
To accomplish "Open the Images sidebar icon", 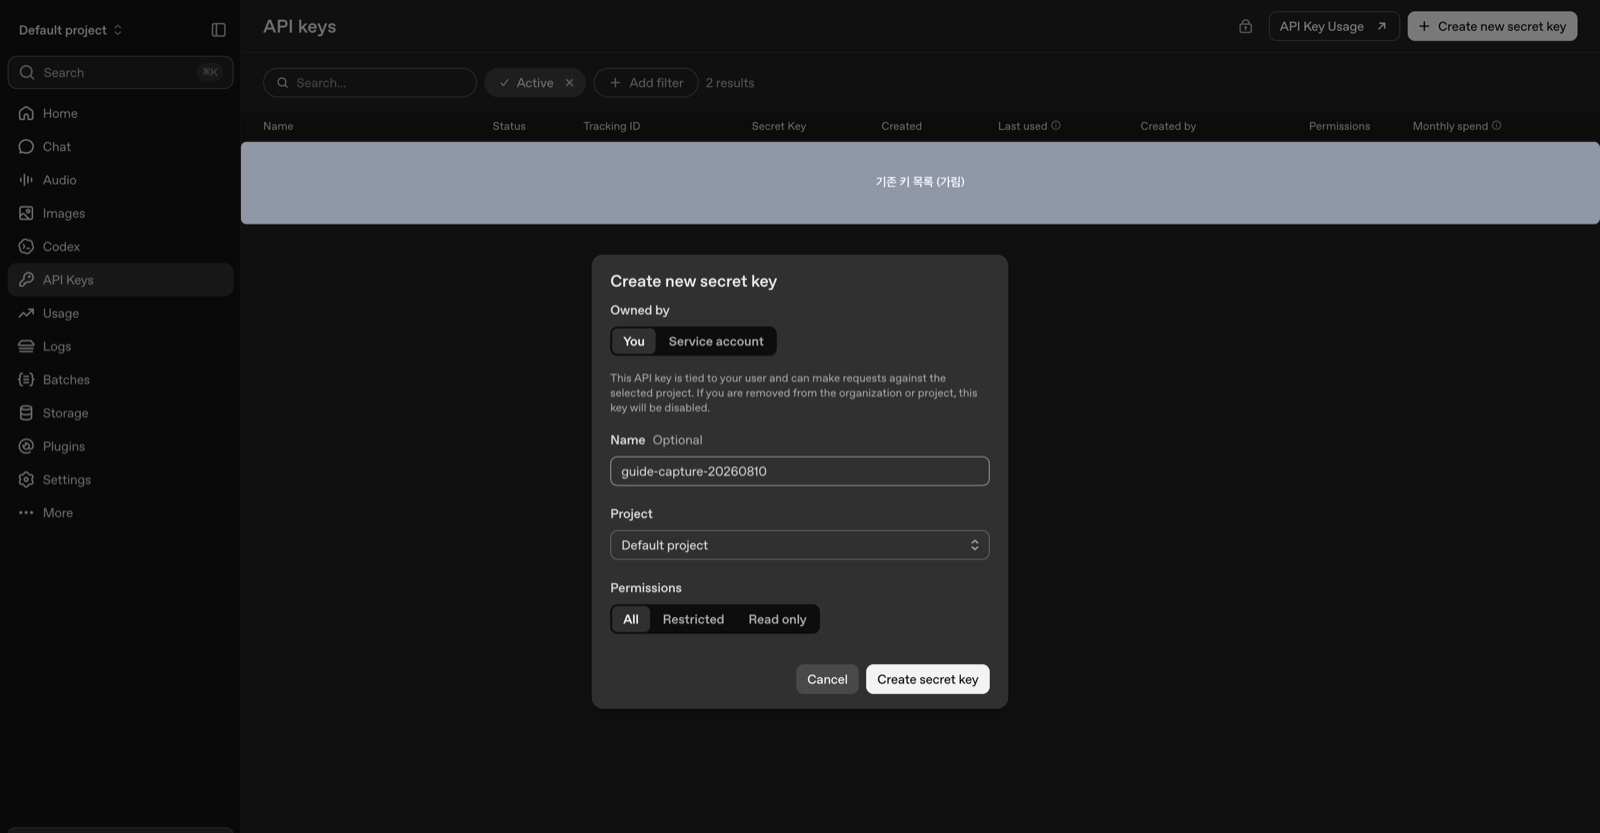I will (x=26, y=213).
